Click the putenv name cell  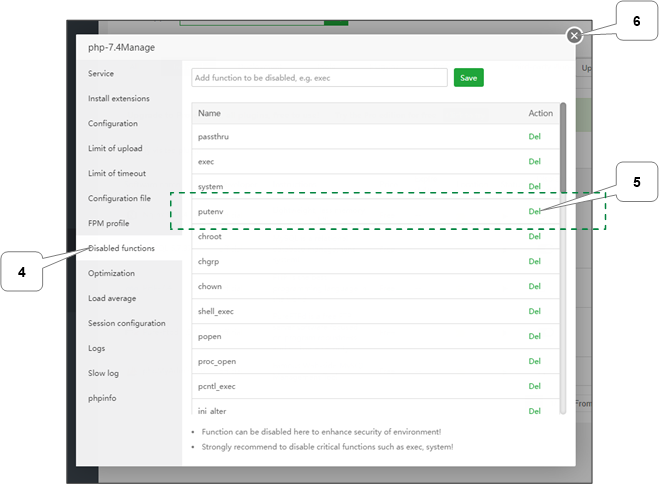[211, 211]
